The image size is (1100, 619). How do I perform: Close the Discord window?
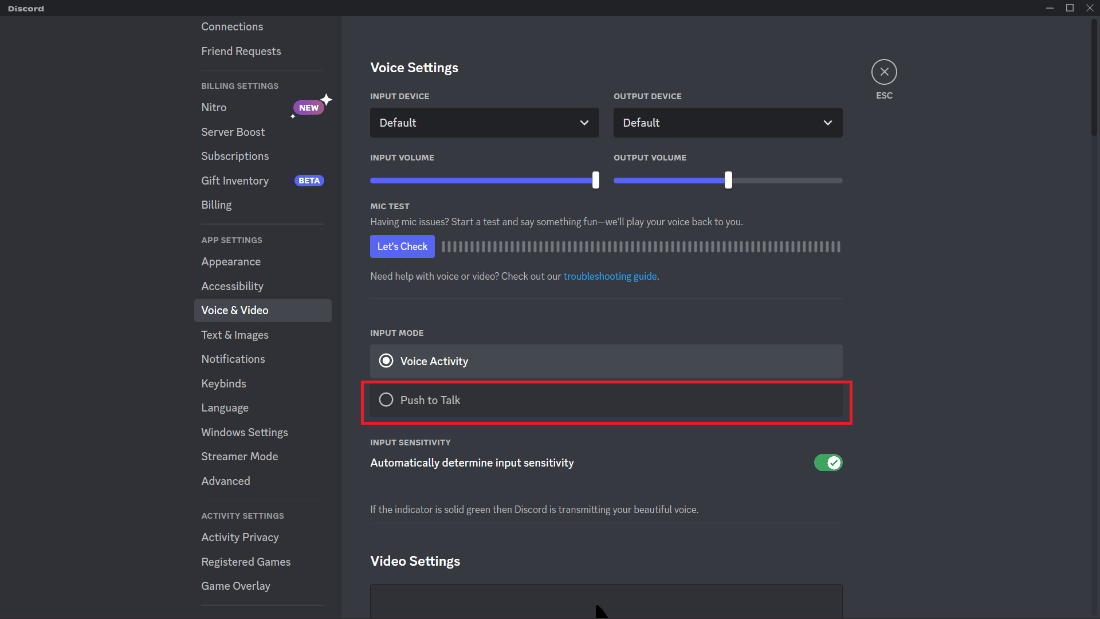(1089, 8)
